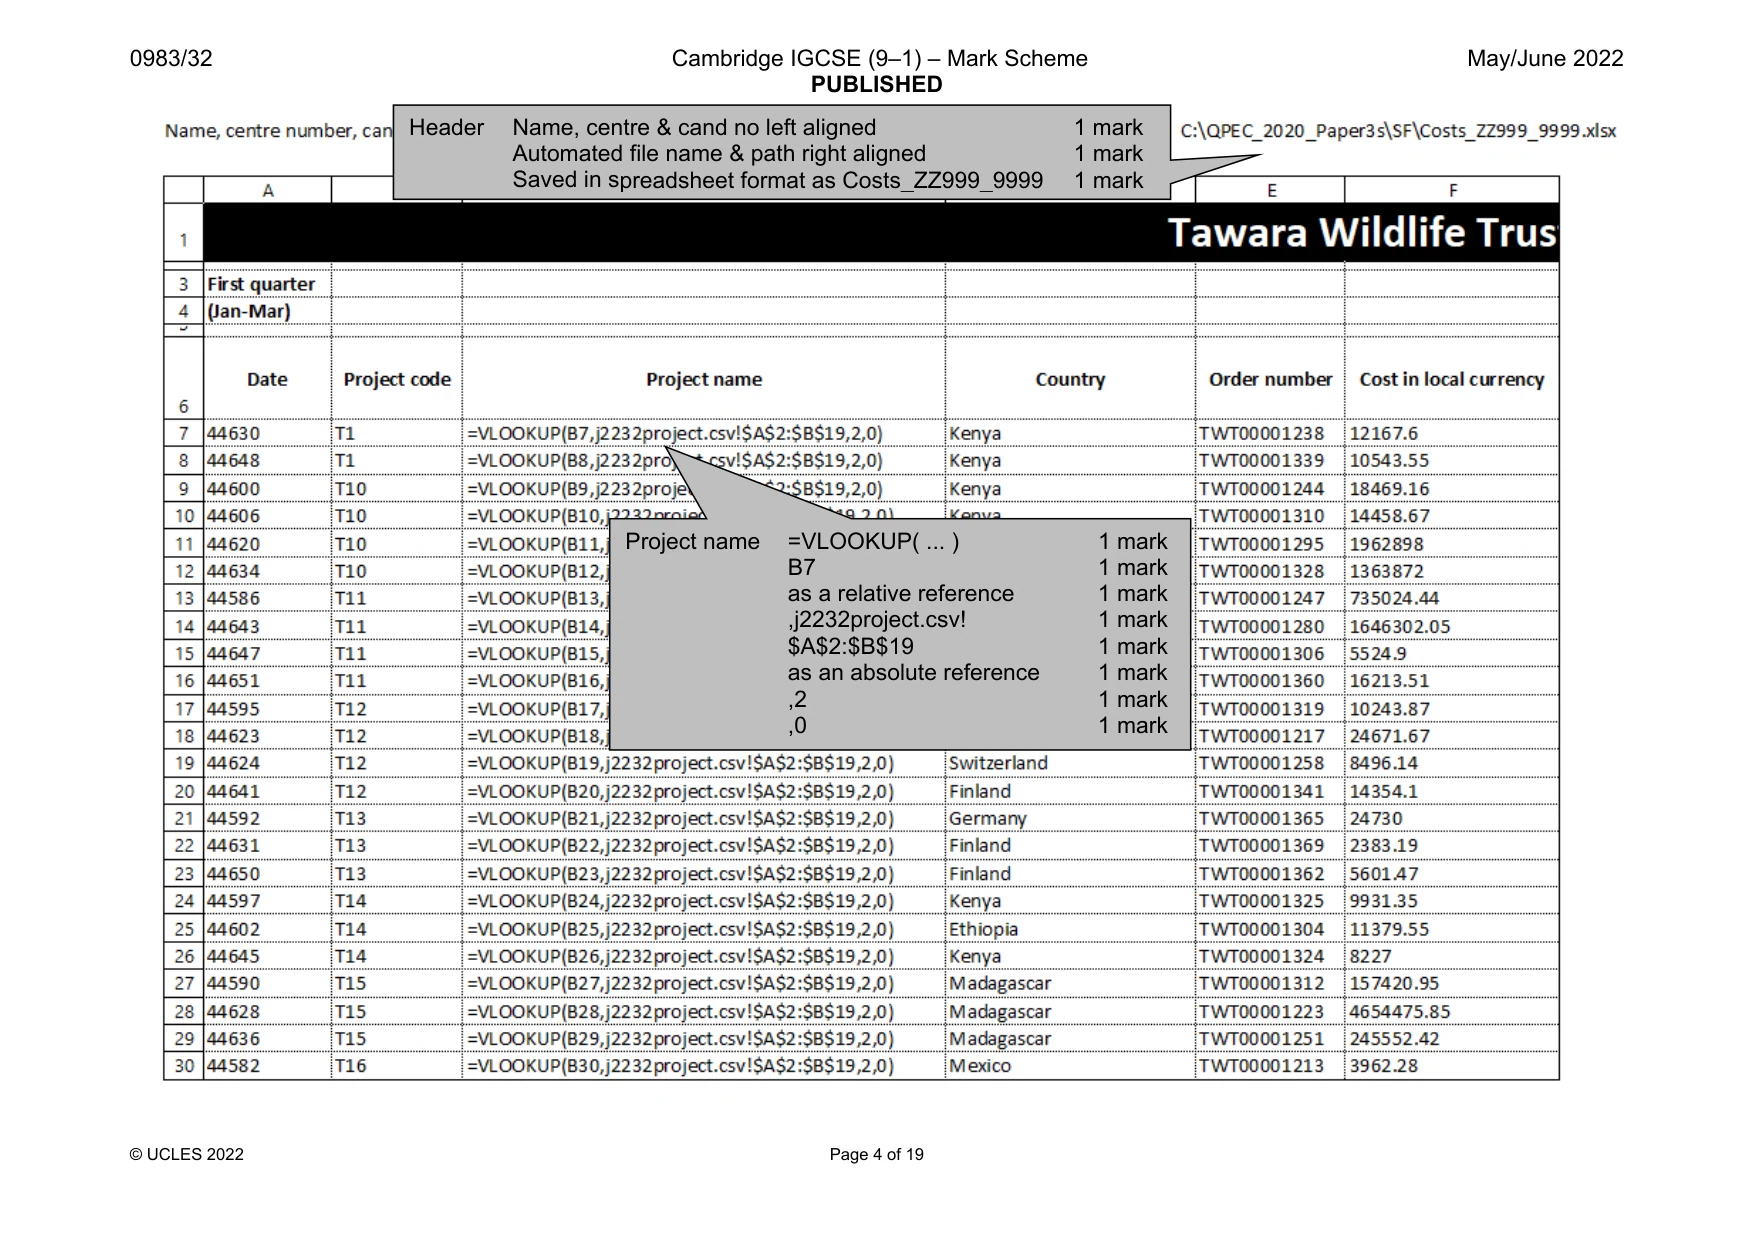Select the 'Date' column heading cell

(x=267, y=379)
